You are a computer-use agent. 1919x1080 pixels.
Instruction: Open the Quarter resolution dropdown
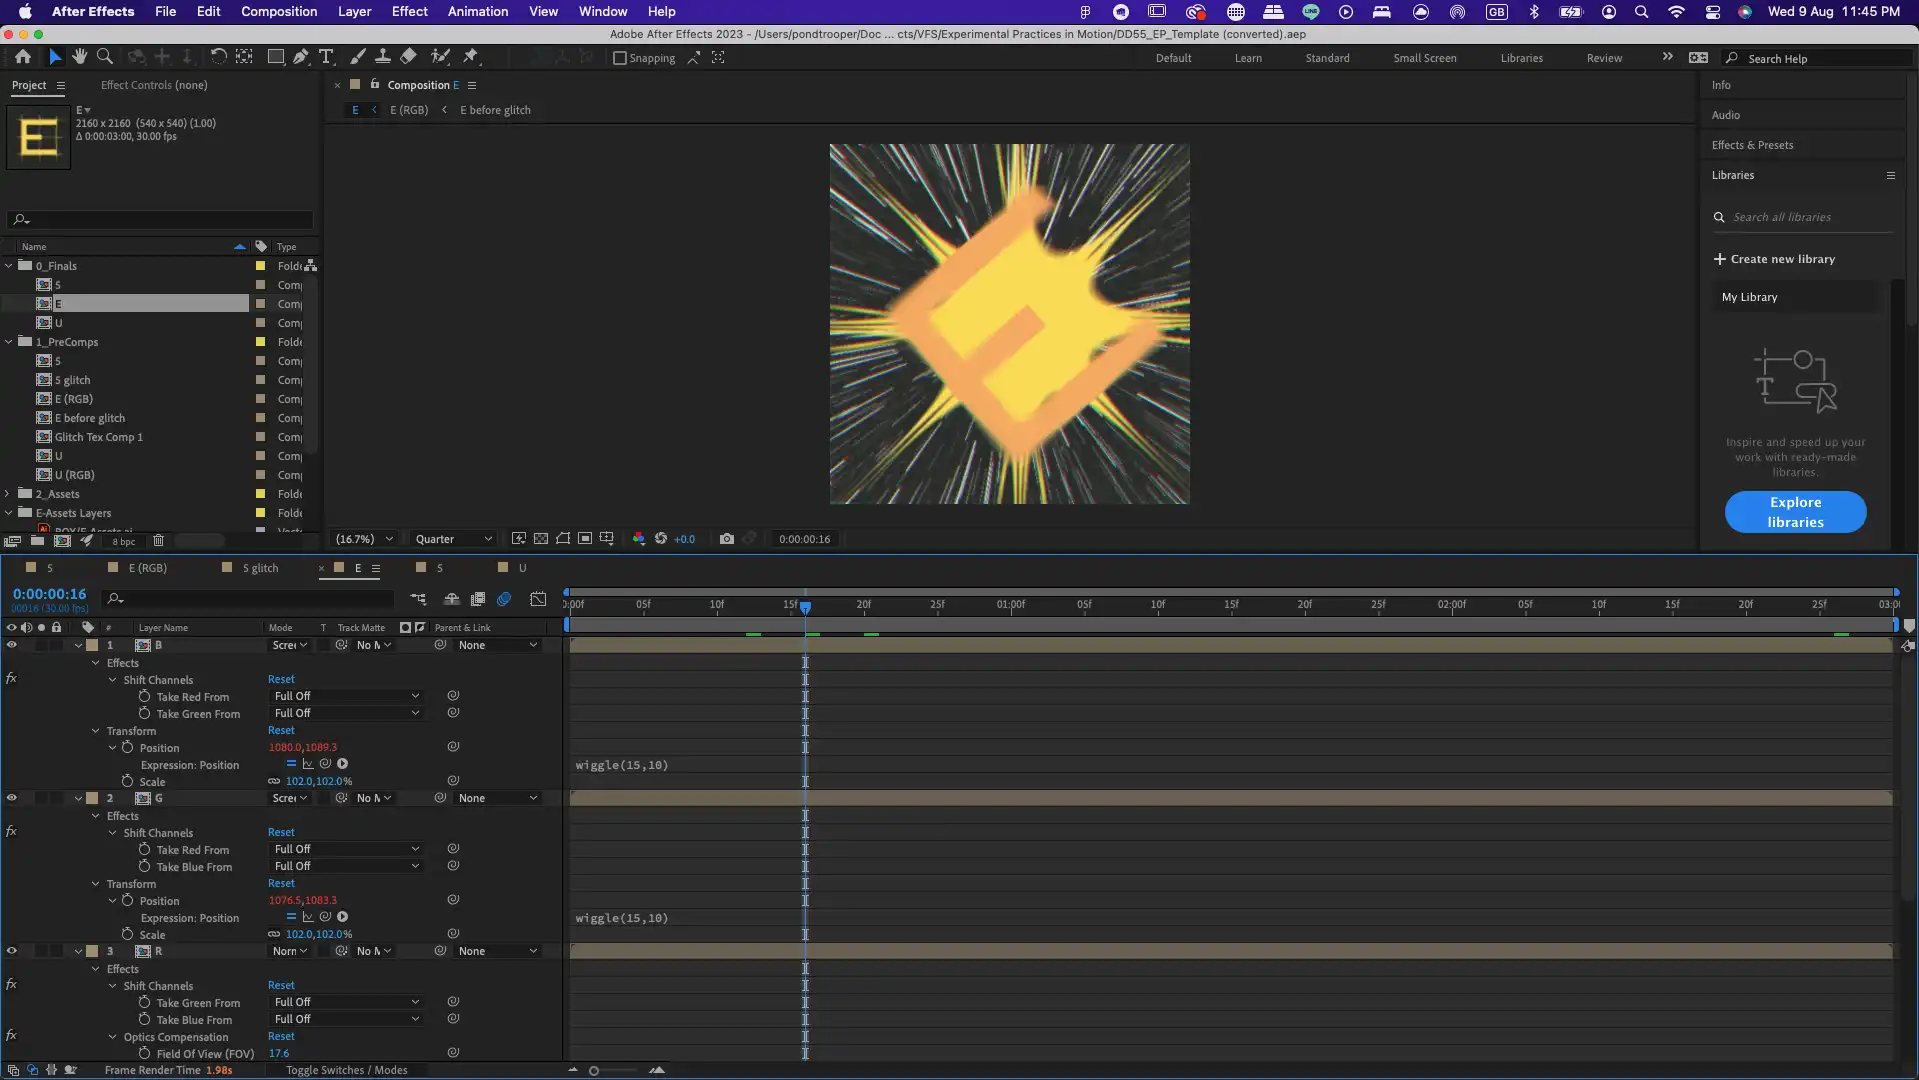point(454,539)
